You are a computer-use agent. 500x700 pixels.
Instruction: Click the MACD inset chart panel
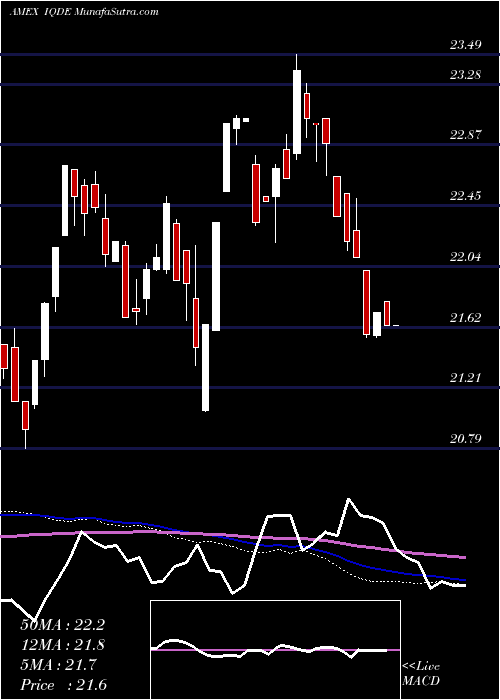(x=275, y=650)
